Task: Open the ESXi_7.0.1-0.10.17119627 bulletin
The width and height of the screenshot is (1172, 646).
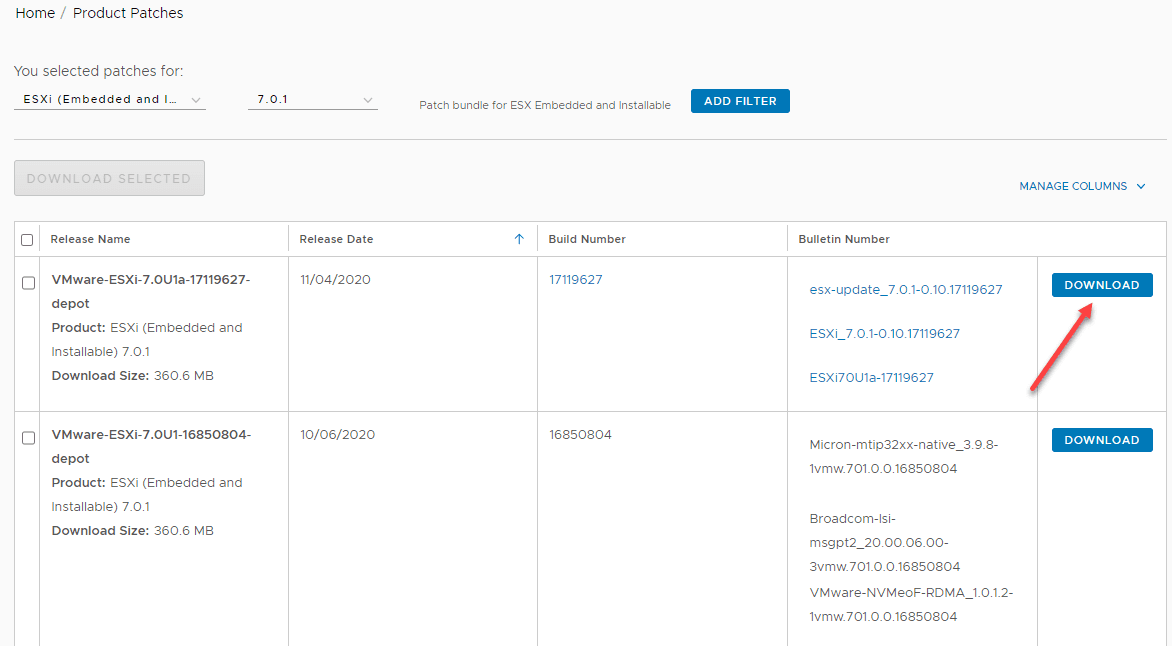Action: click(884, 333)
